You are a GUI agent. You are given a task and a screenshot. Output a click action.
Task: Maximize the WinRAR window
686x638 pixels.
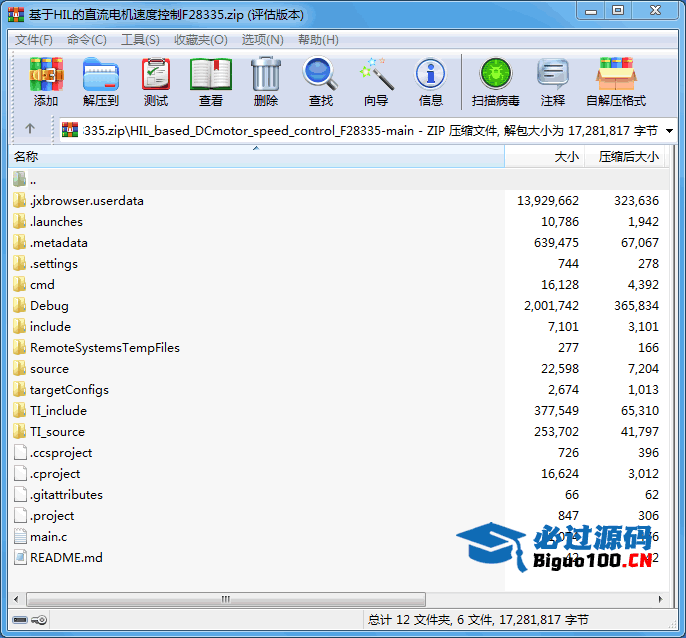[x=618, y=11]
